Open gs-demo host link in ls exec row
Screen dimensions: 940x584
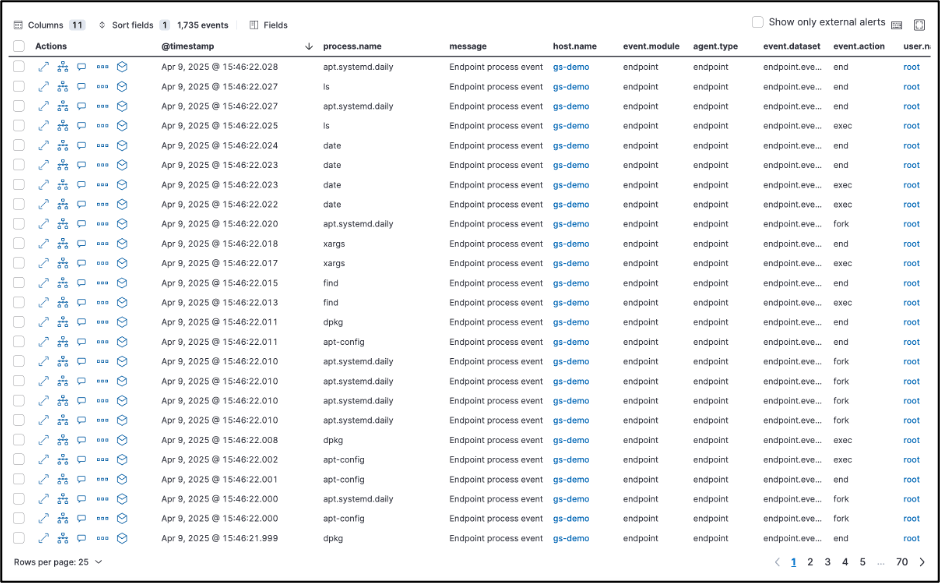pyautogui.click(x=571, y=126)
